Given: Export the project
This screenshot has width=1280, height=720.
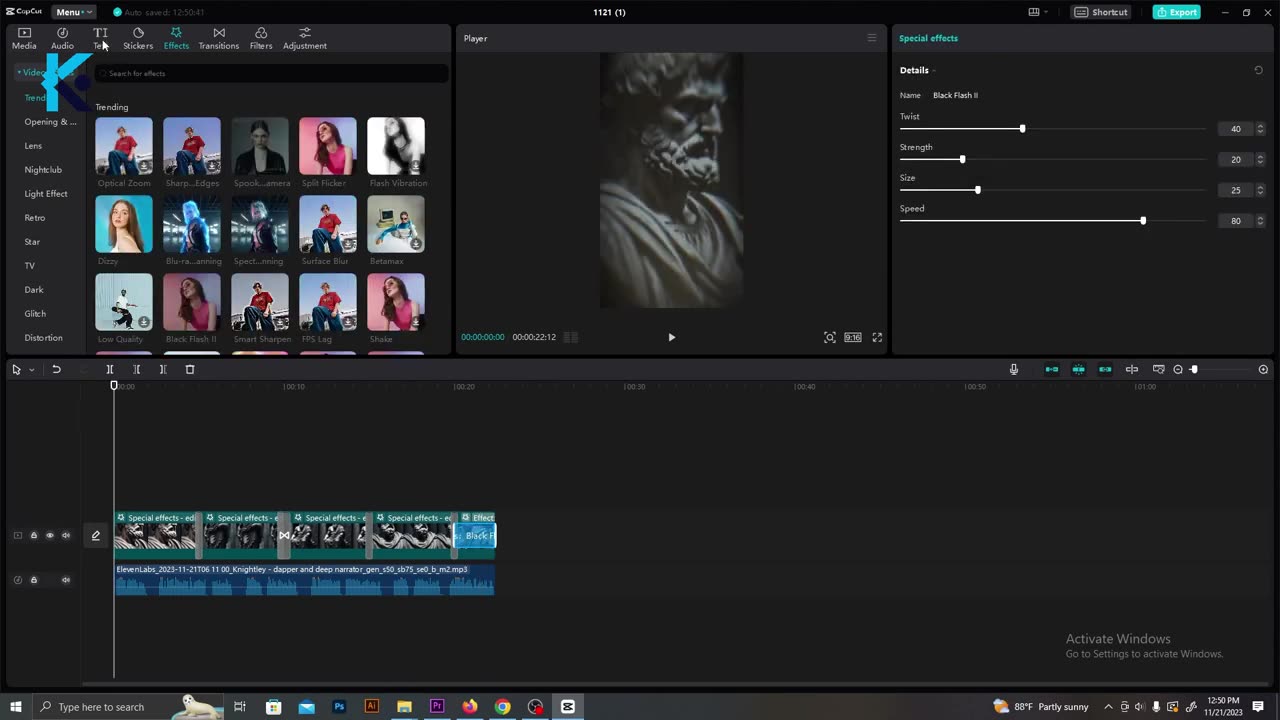Looking at the screenshot, I should (1176, 12).
